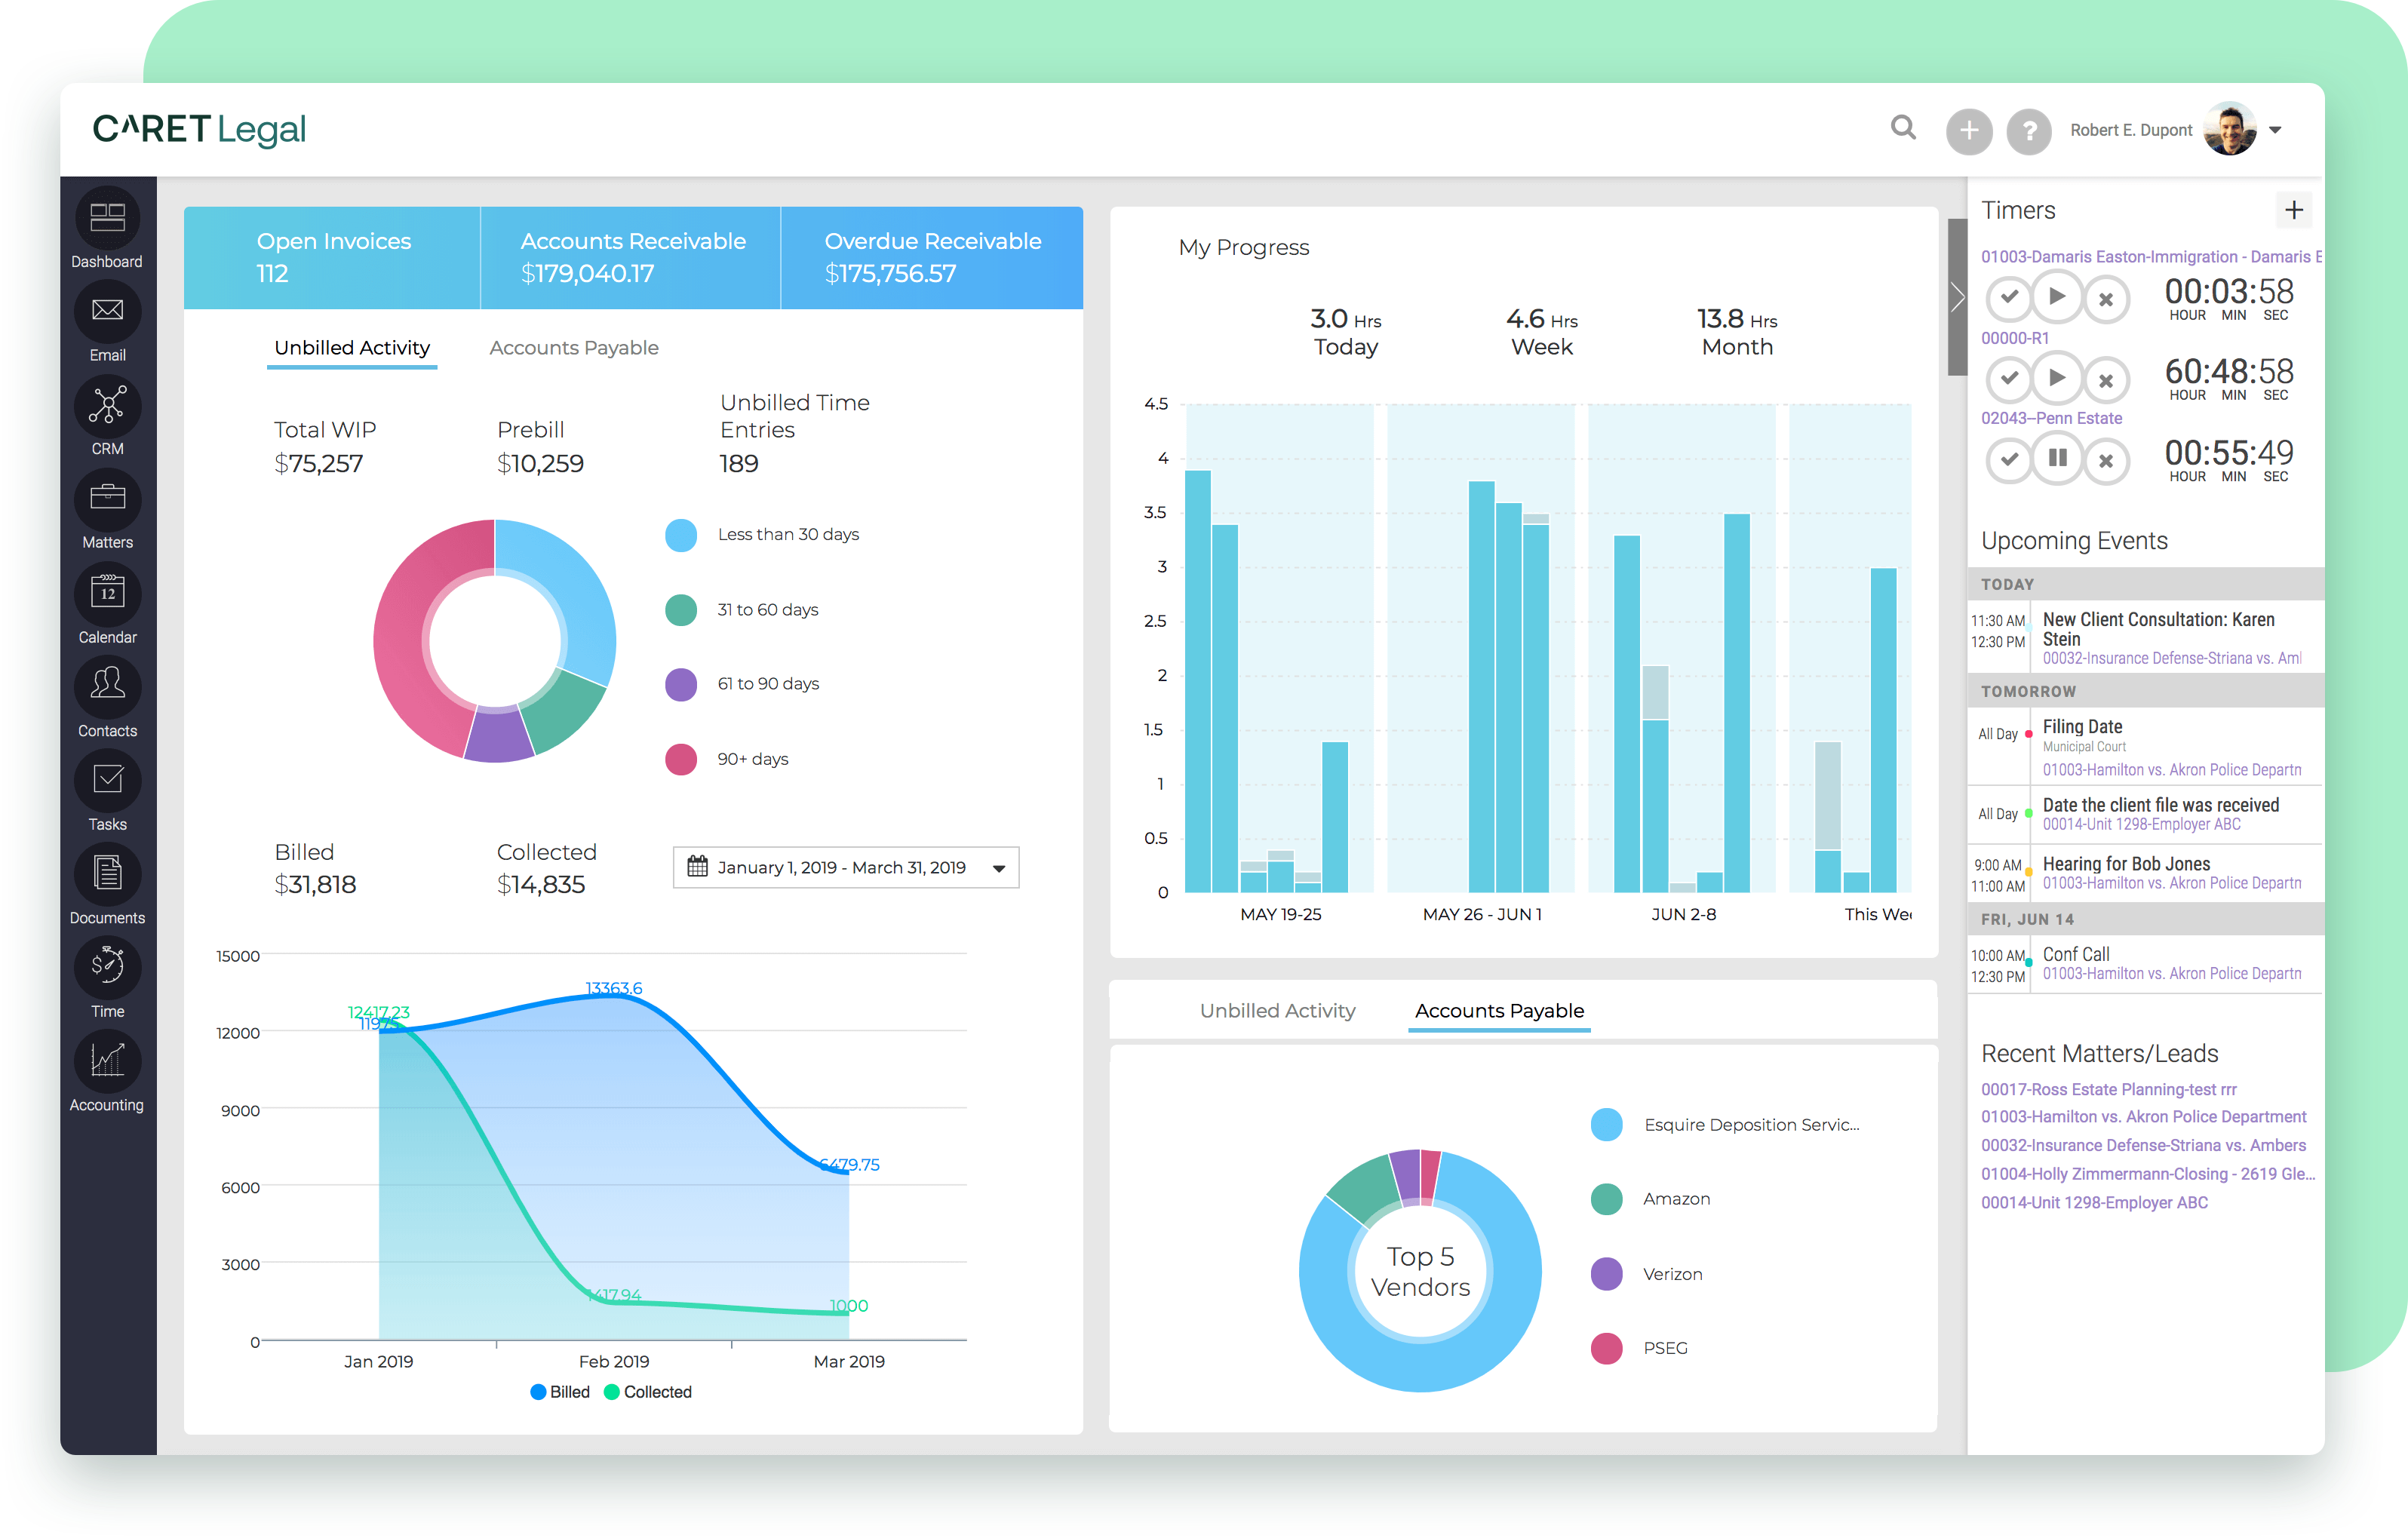Select Unbilled Activity tab below My Progress
Screen dimensions: 2408x1538
pos(1277,1011)
